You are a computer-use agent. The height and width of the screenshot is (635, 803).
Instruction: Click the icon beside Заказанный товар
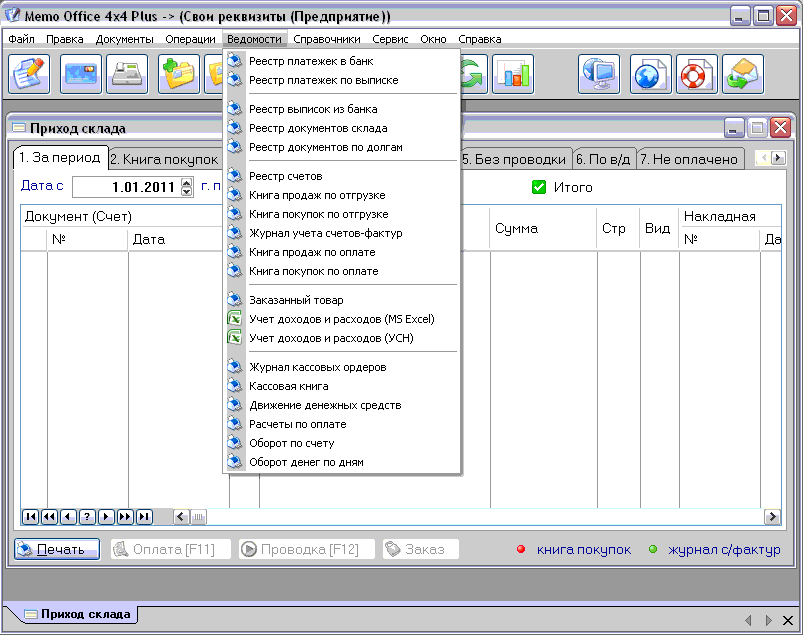point(235,300)
